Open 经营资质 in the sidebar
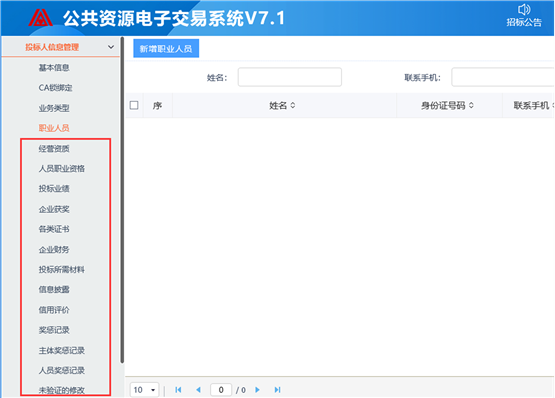 point(54,149)
